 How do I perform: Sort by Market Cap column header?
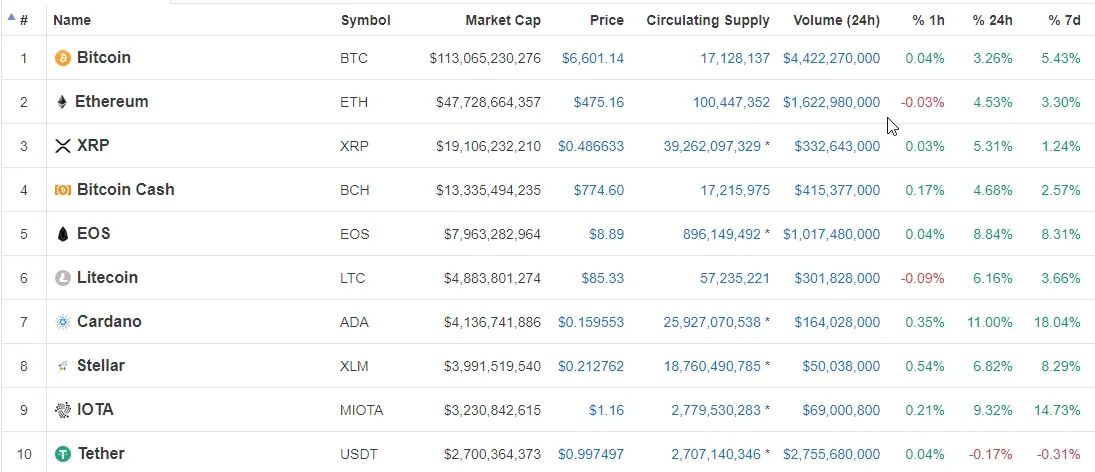(x=503, y=20)
